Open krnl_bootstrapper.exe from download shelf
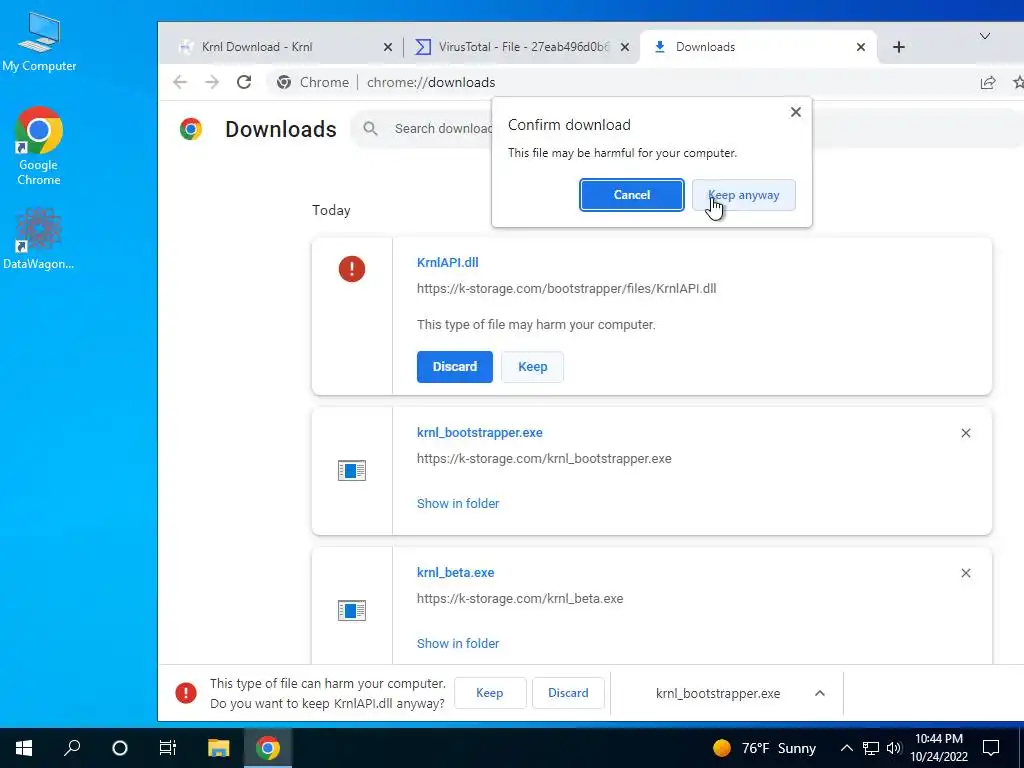The width and height of the screenshot is (1024, 768). point(718,694)
